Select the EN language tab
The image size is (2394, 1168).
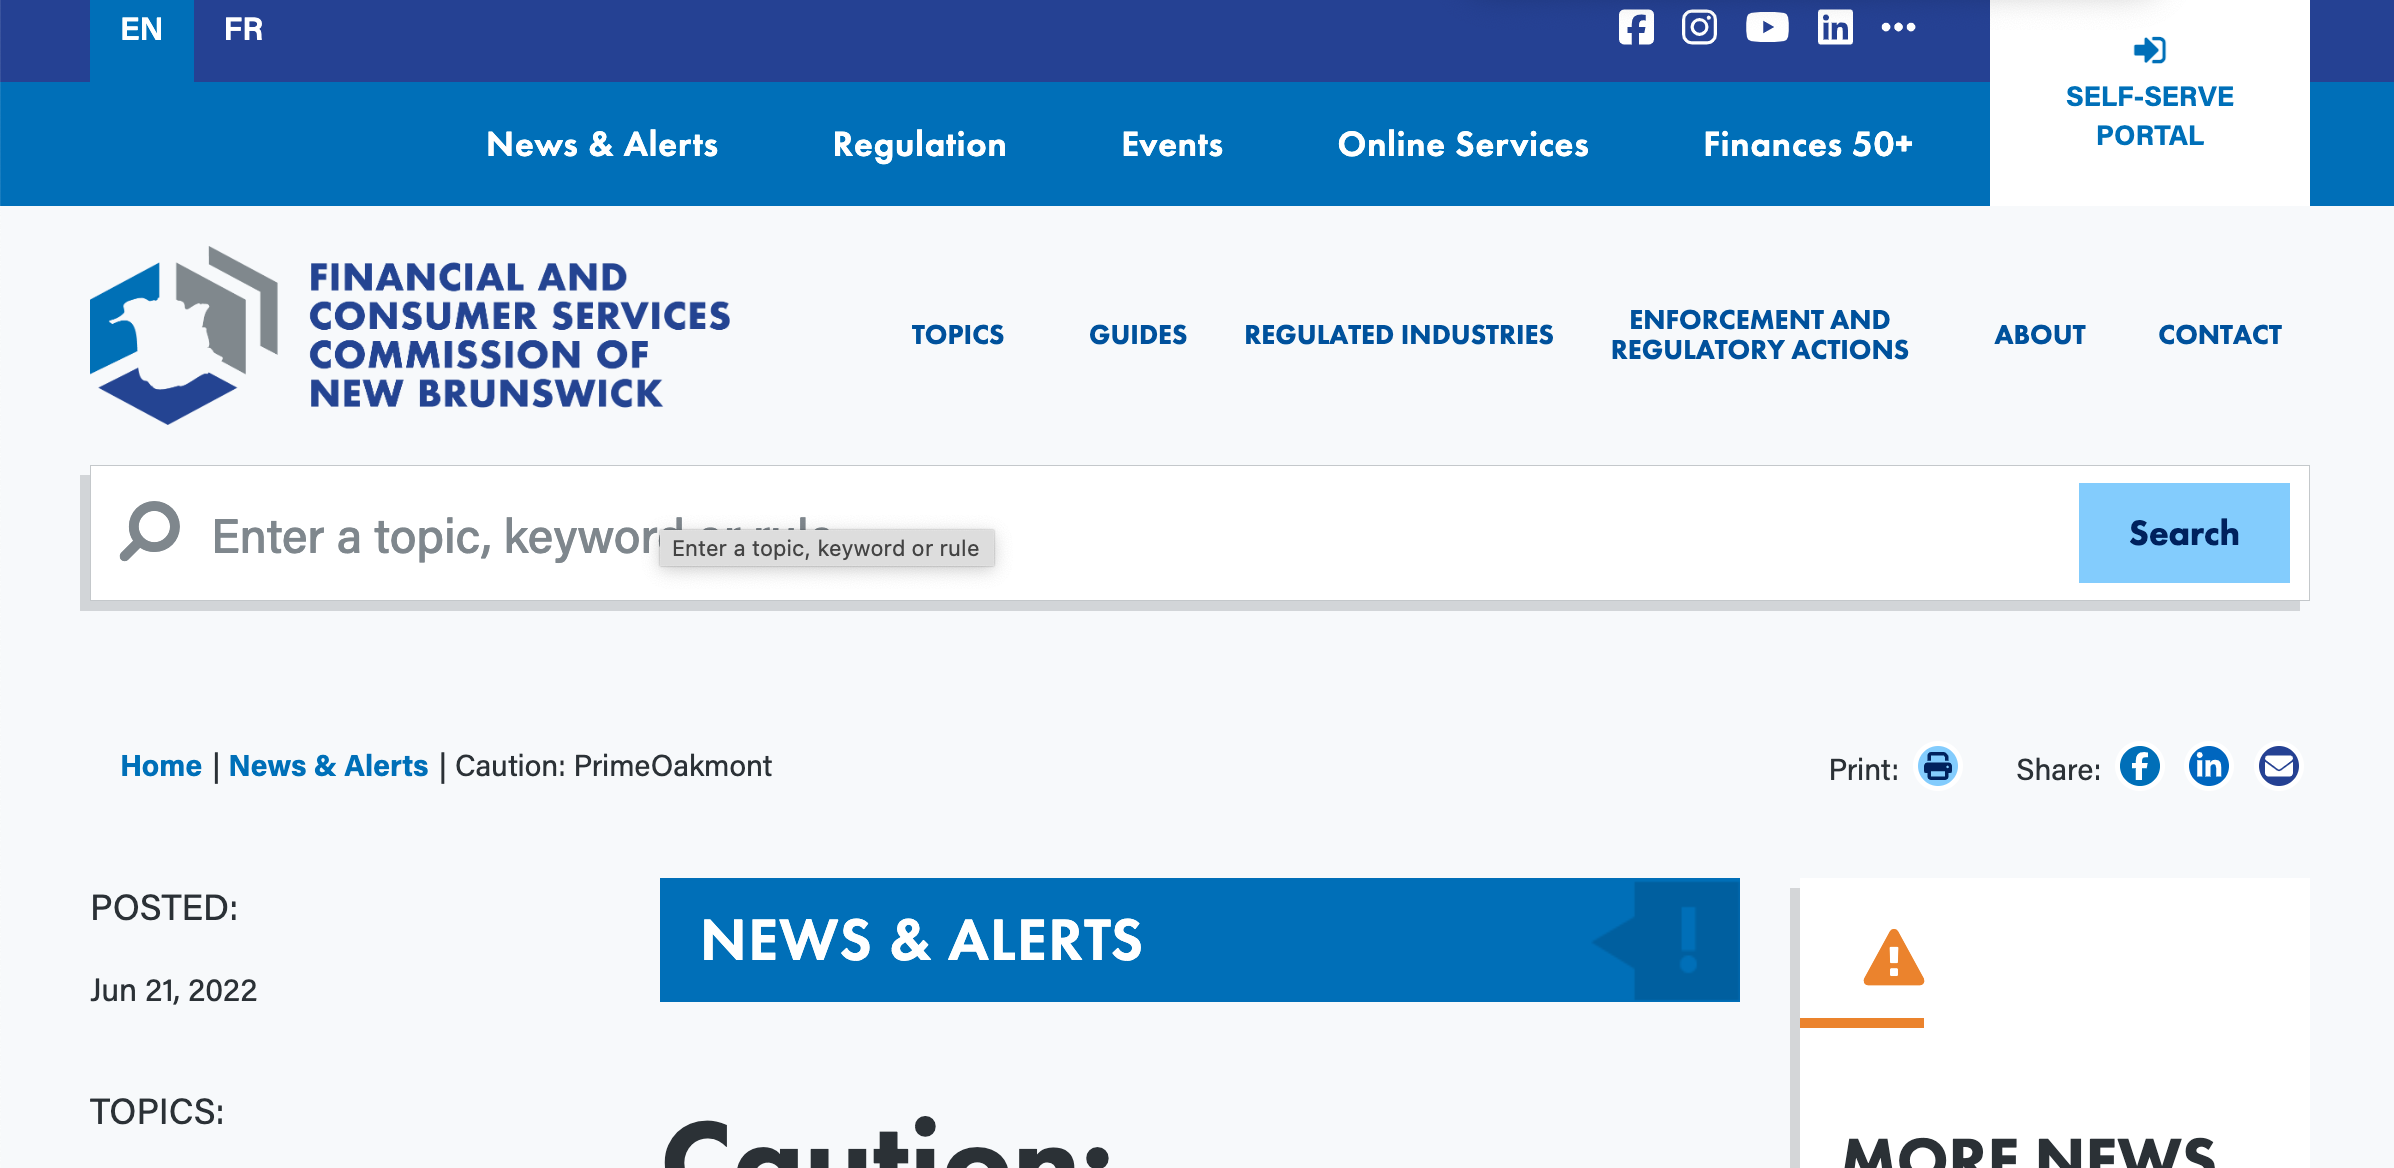point(141,30)
